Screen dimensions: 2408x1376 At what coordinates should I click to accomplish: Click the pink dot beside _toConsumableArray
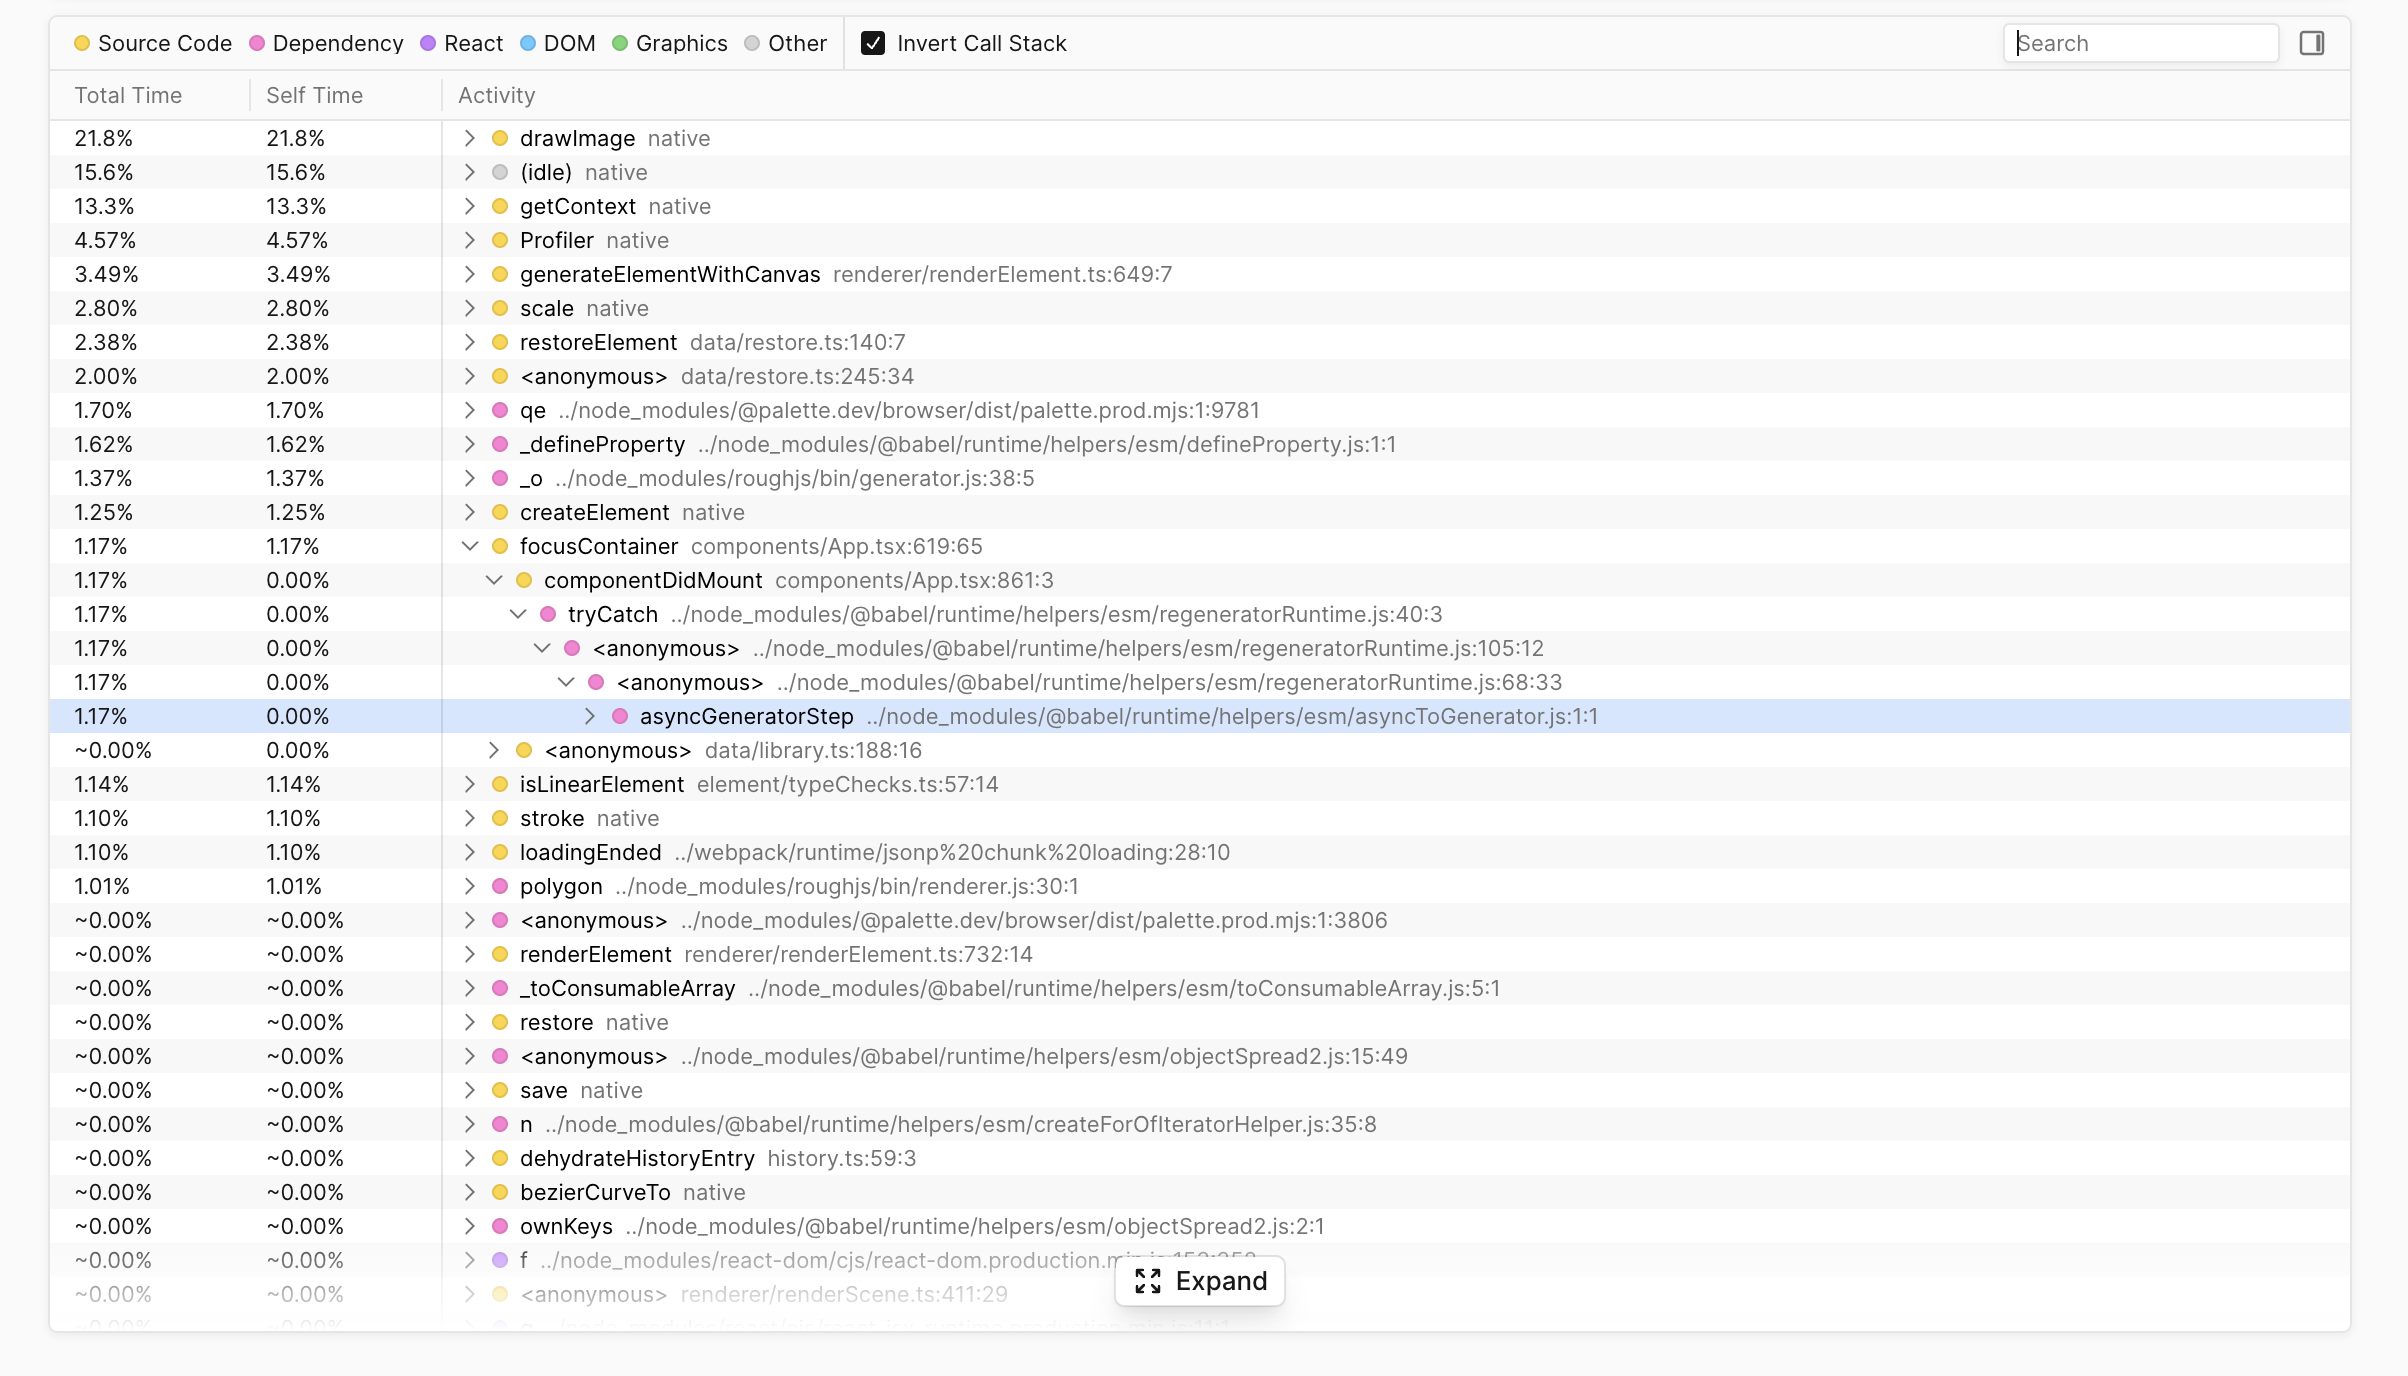click(500, 988)
